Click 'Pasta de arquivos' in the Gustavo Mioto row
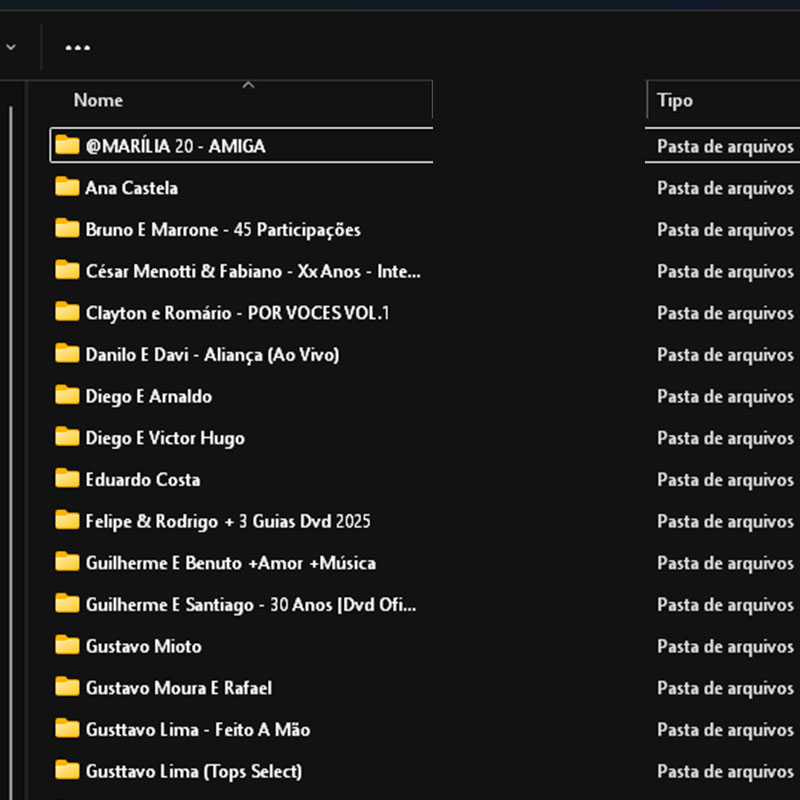 (x=725, y=647)
